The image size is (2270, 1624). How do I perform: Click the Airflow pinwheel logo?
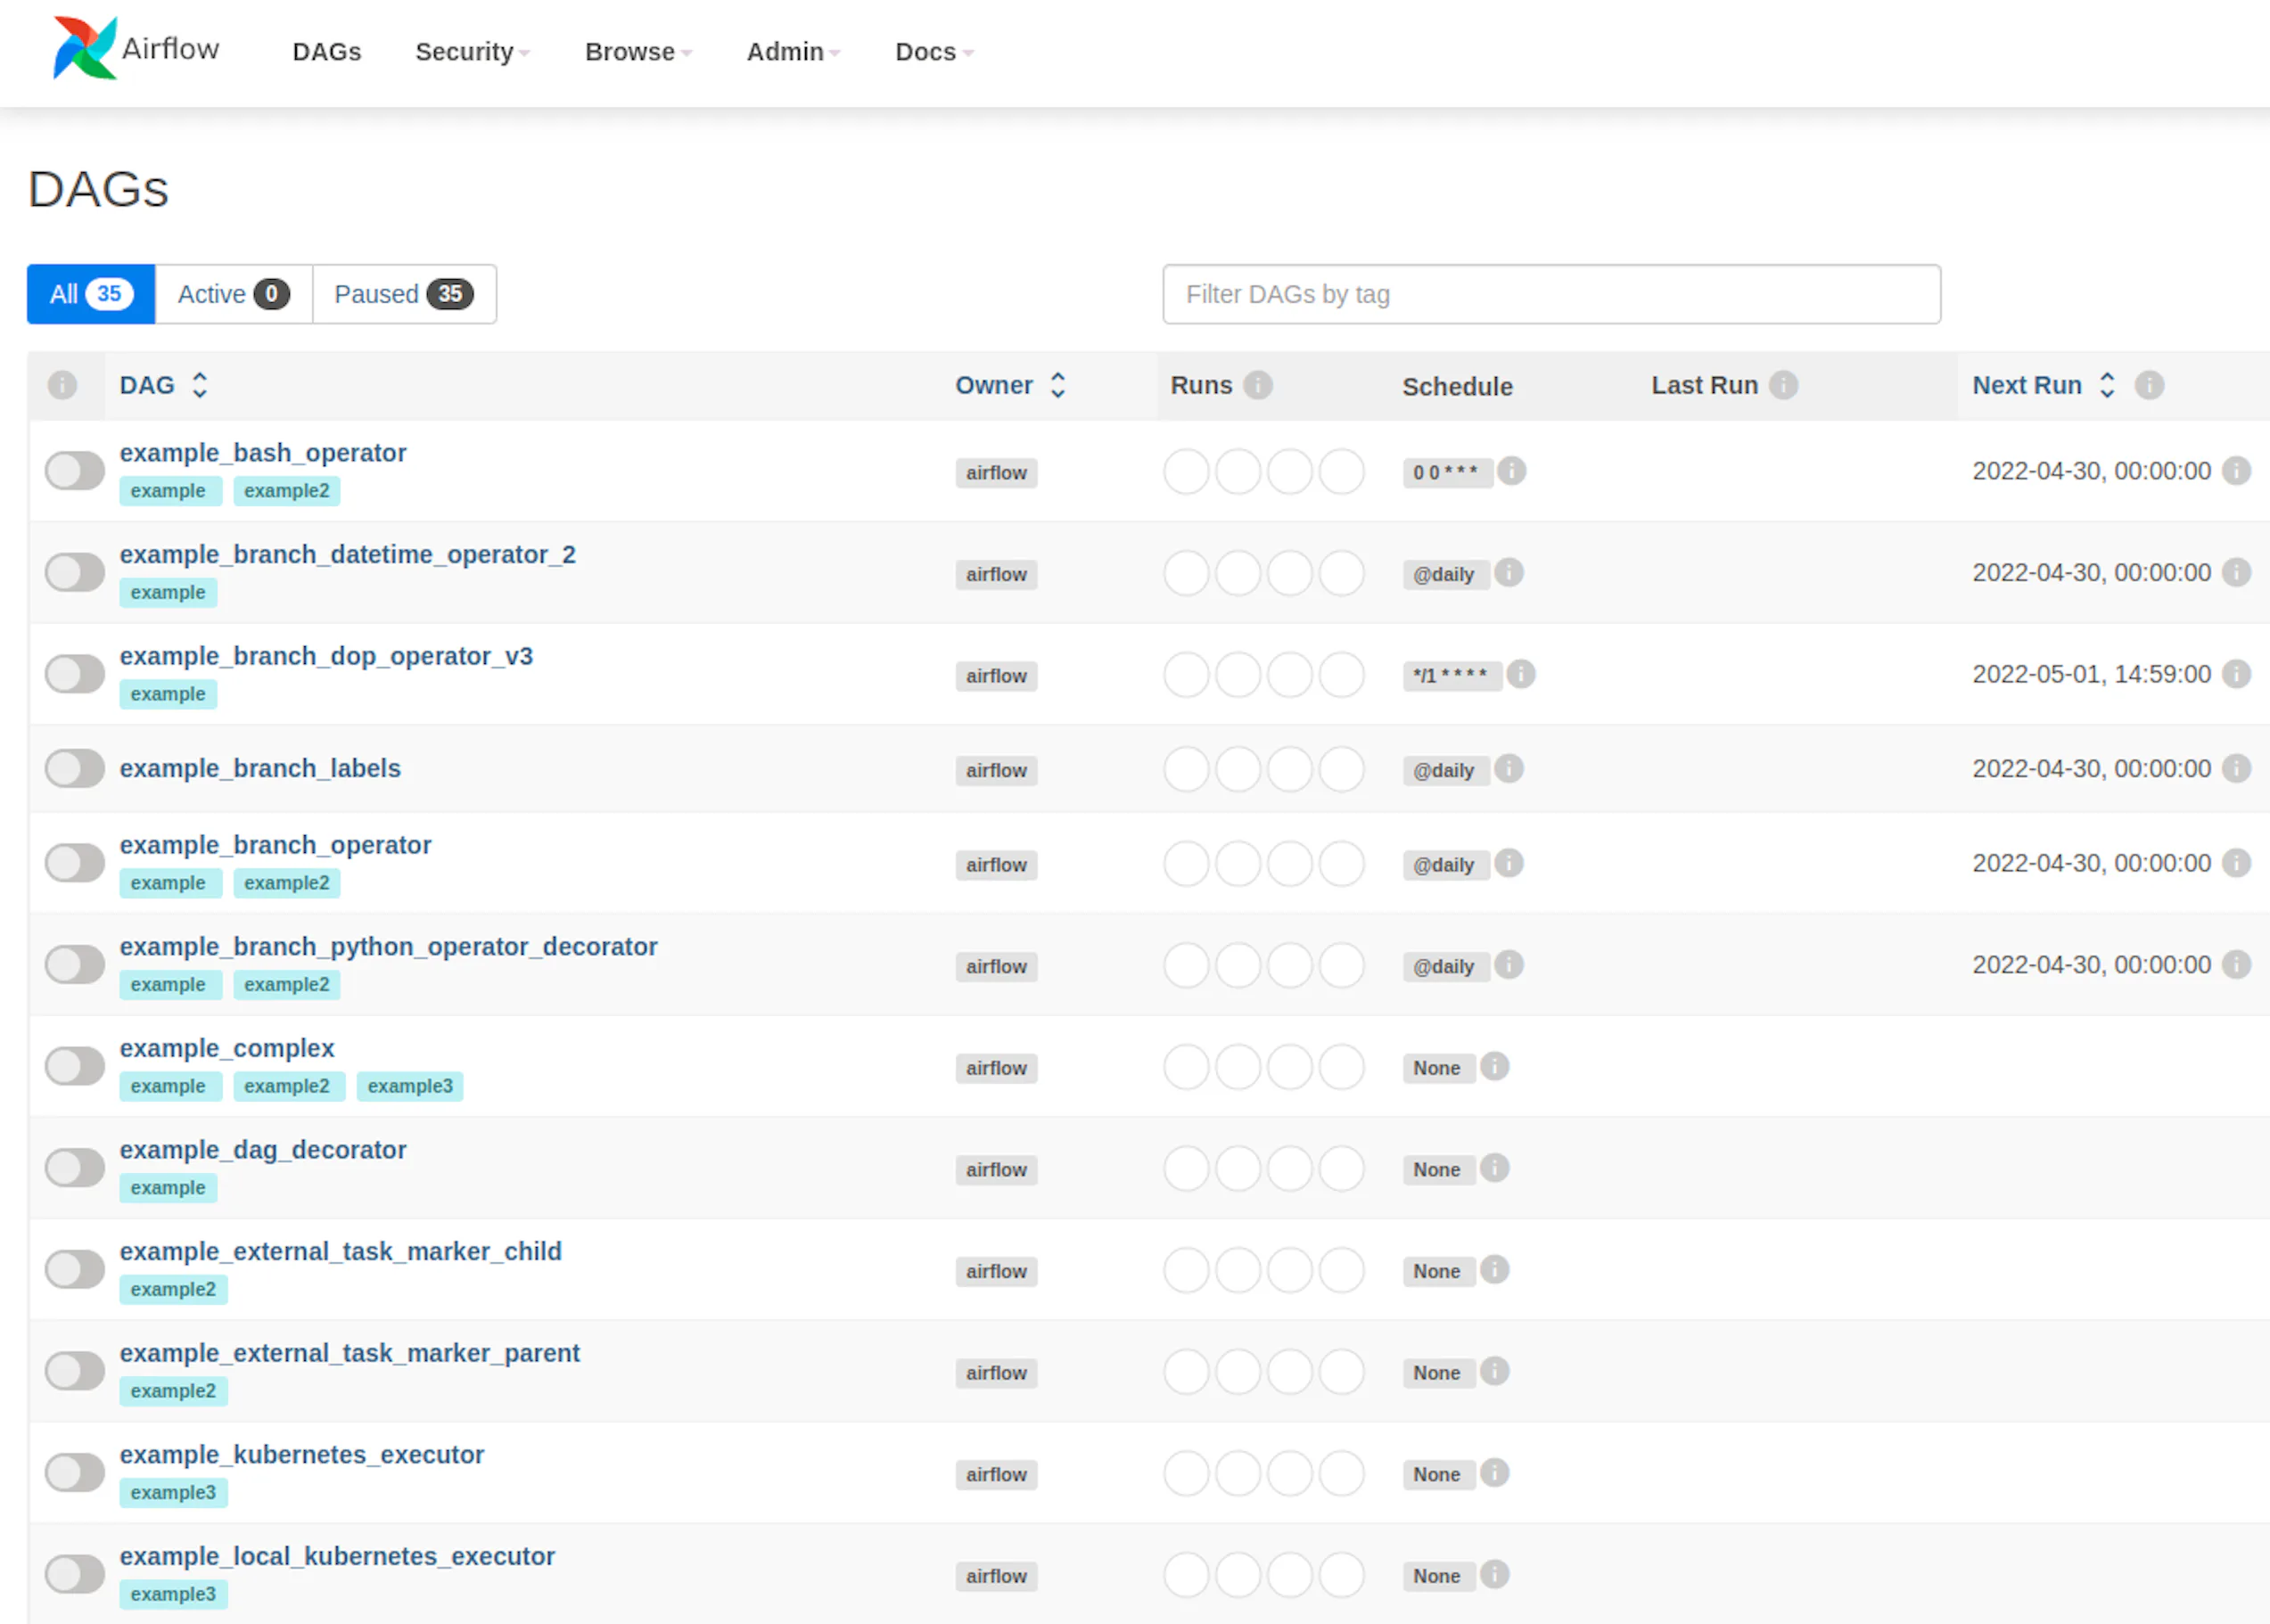click(x=84, y=48)
